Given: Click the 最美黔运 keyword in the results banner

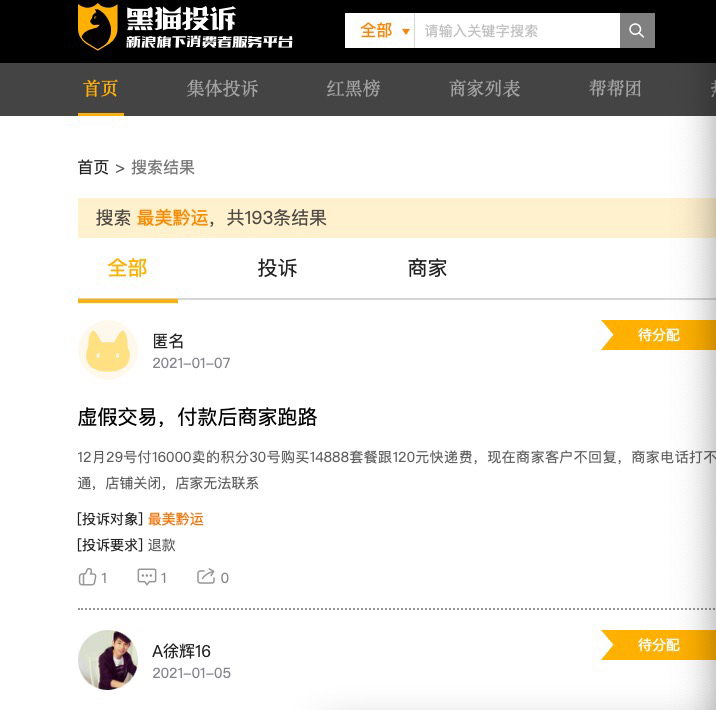Looking at the screenshot, I should tap(173, 218).
